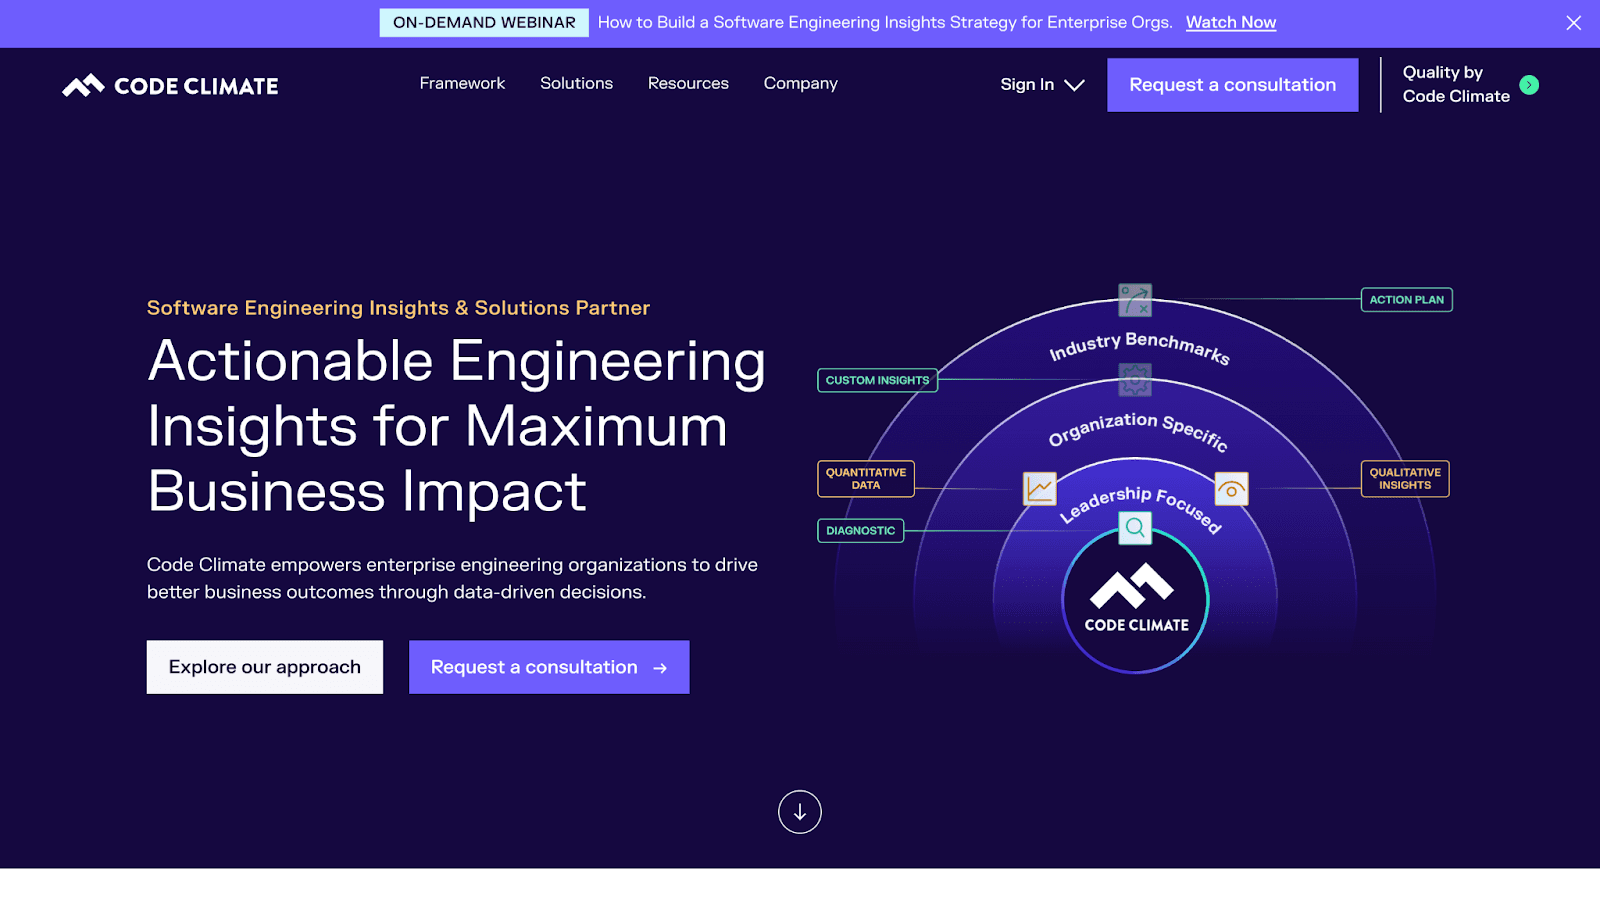Click the gear icon on Organization Specific arc
The width and height of the screenshot is (1600, 907).
pyautogui.click(x=1135, y=380)
